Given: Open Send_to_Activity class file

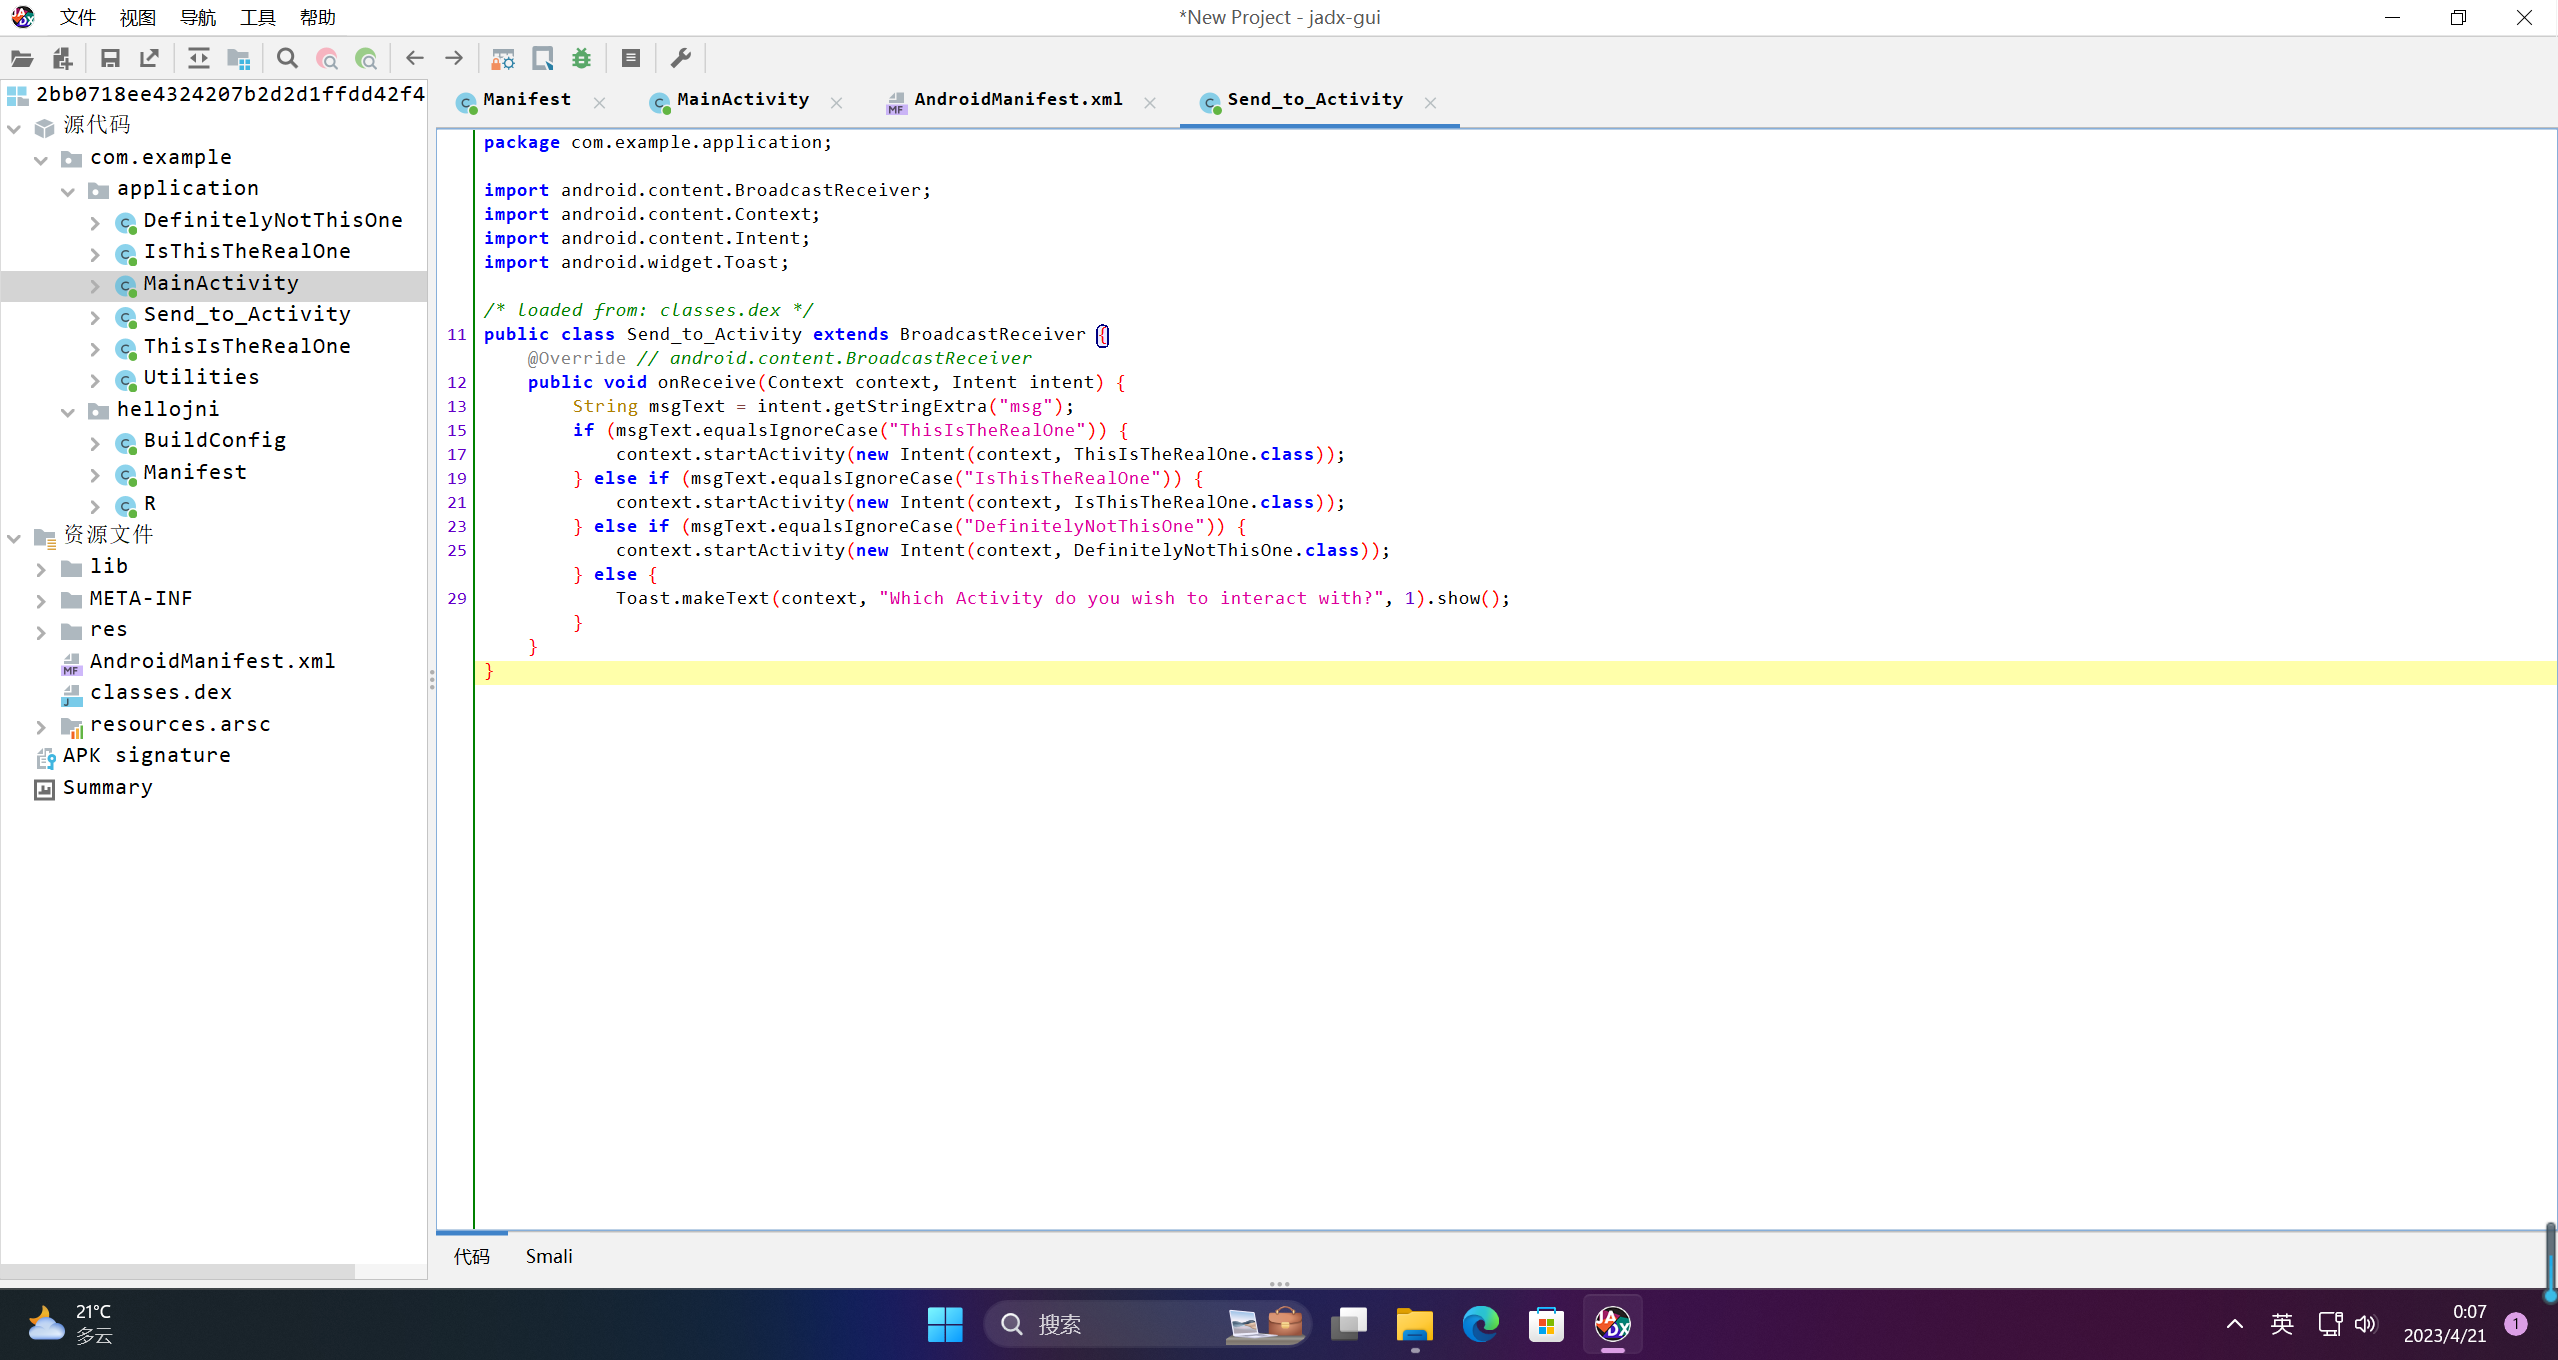Looking at the screenshot, I should point(247,315).
